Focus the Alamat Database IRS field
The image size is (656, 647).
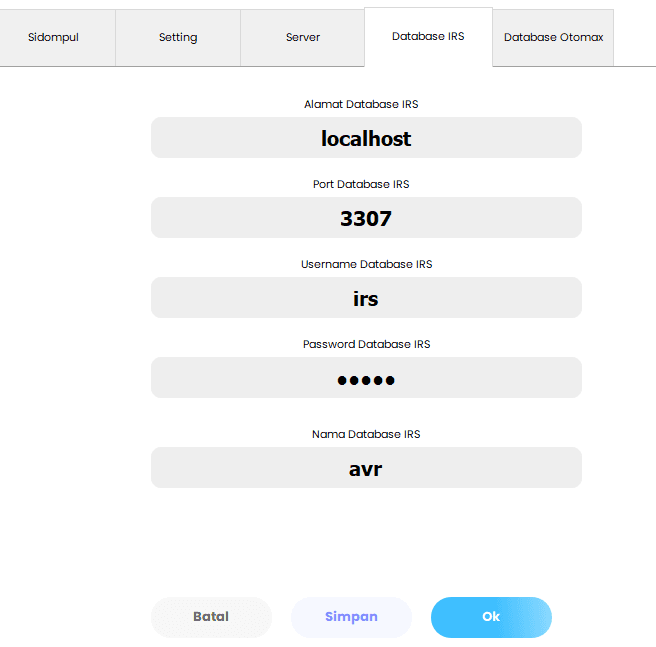coord(366,138)
